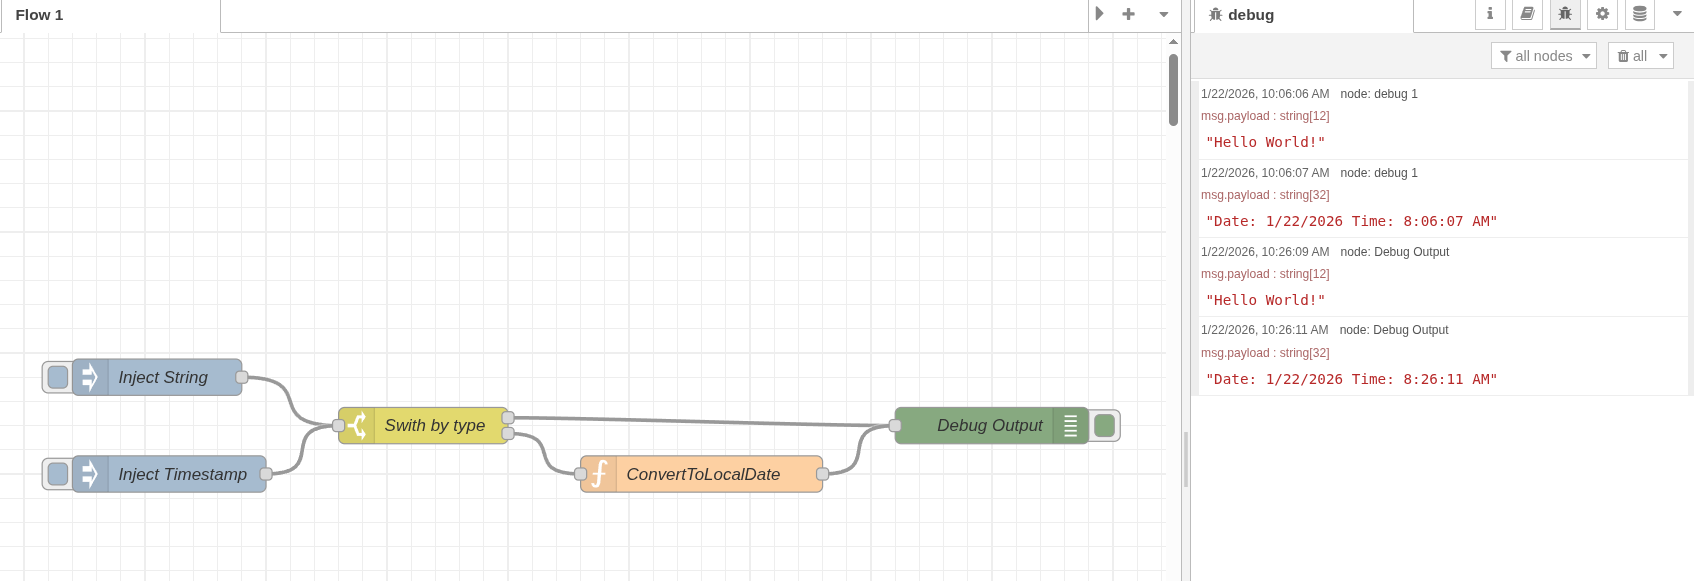Screen dimensions: 1694x581
Task: Click the canvas vertical scrollbar thumb
Action: [1173, 90]
